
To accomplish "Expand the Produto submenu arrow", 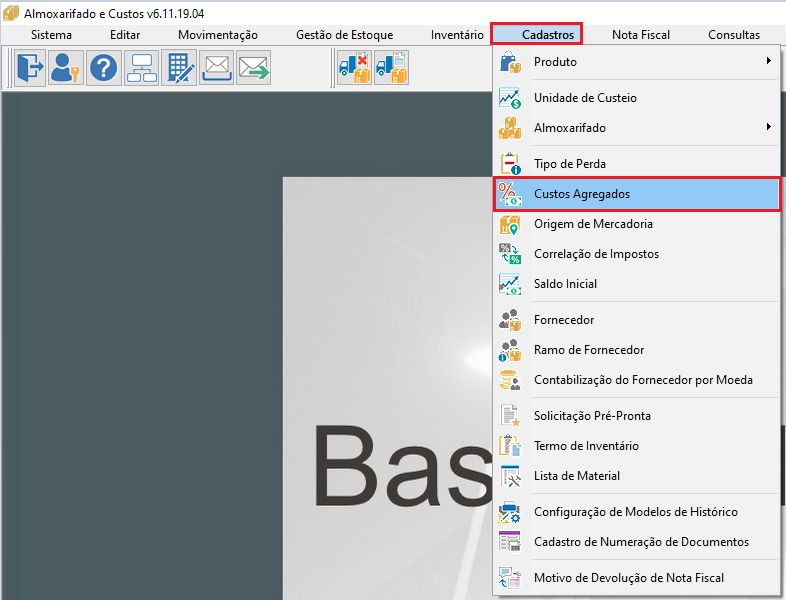I will point(768,61).
